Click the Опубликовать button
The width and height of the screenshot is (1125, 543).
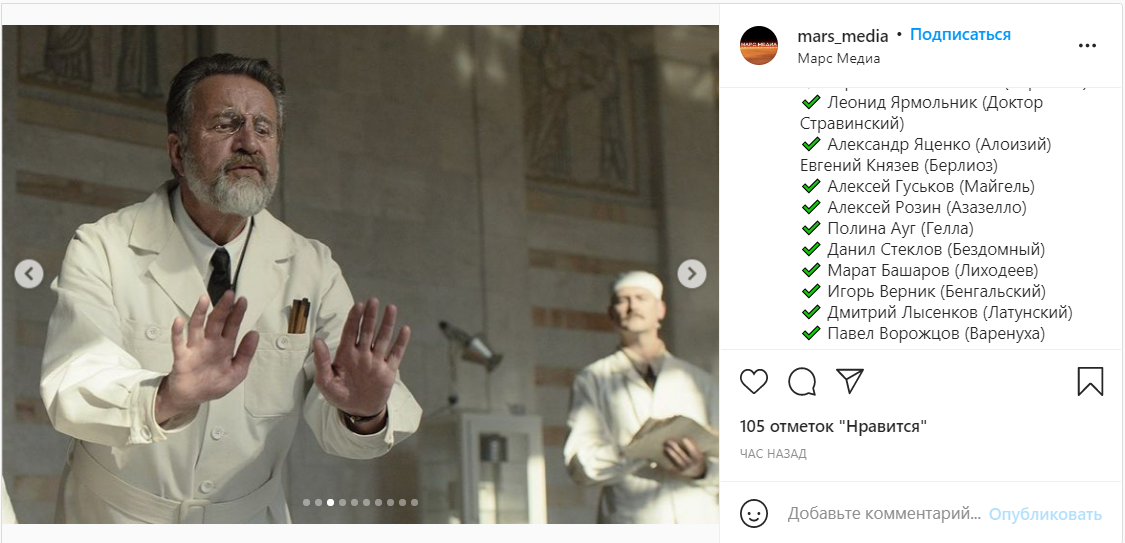[1045, 514]
